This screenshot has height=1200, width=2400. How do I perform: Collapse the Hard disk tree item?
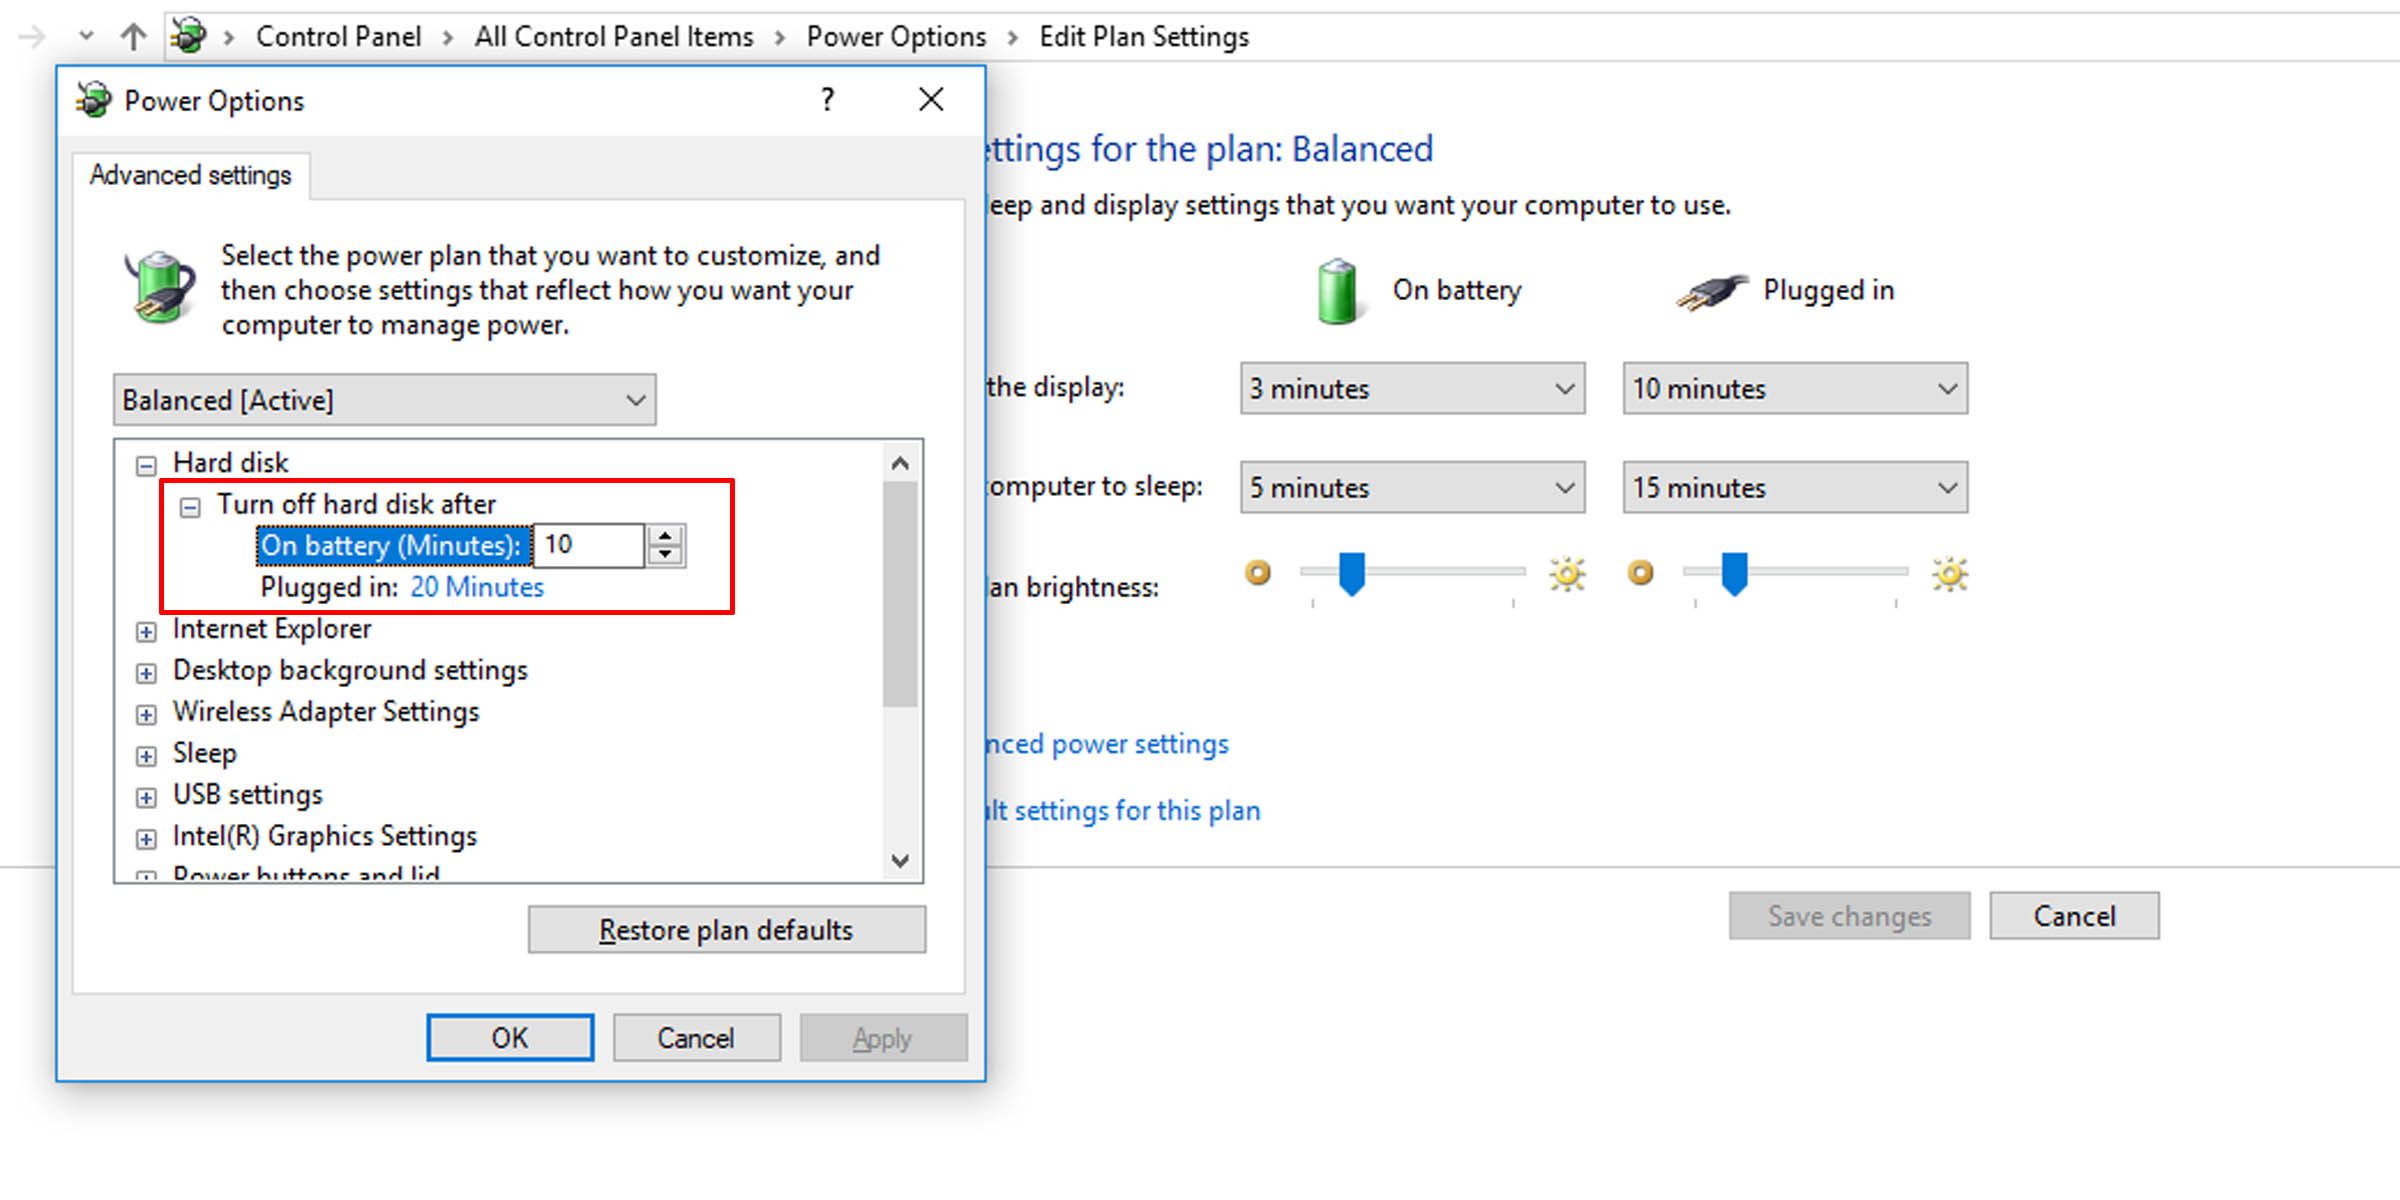point(146,464)
